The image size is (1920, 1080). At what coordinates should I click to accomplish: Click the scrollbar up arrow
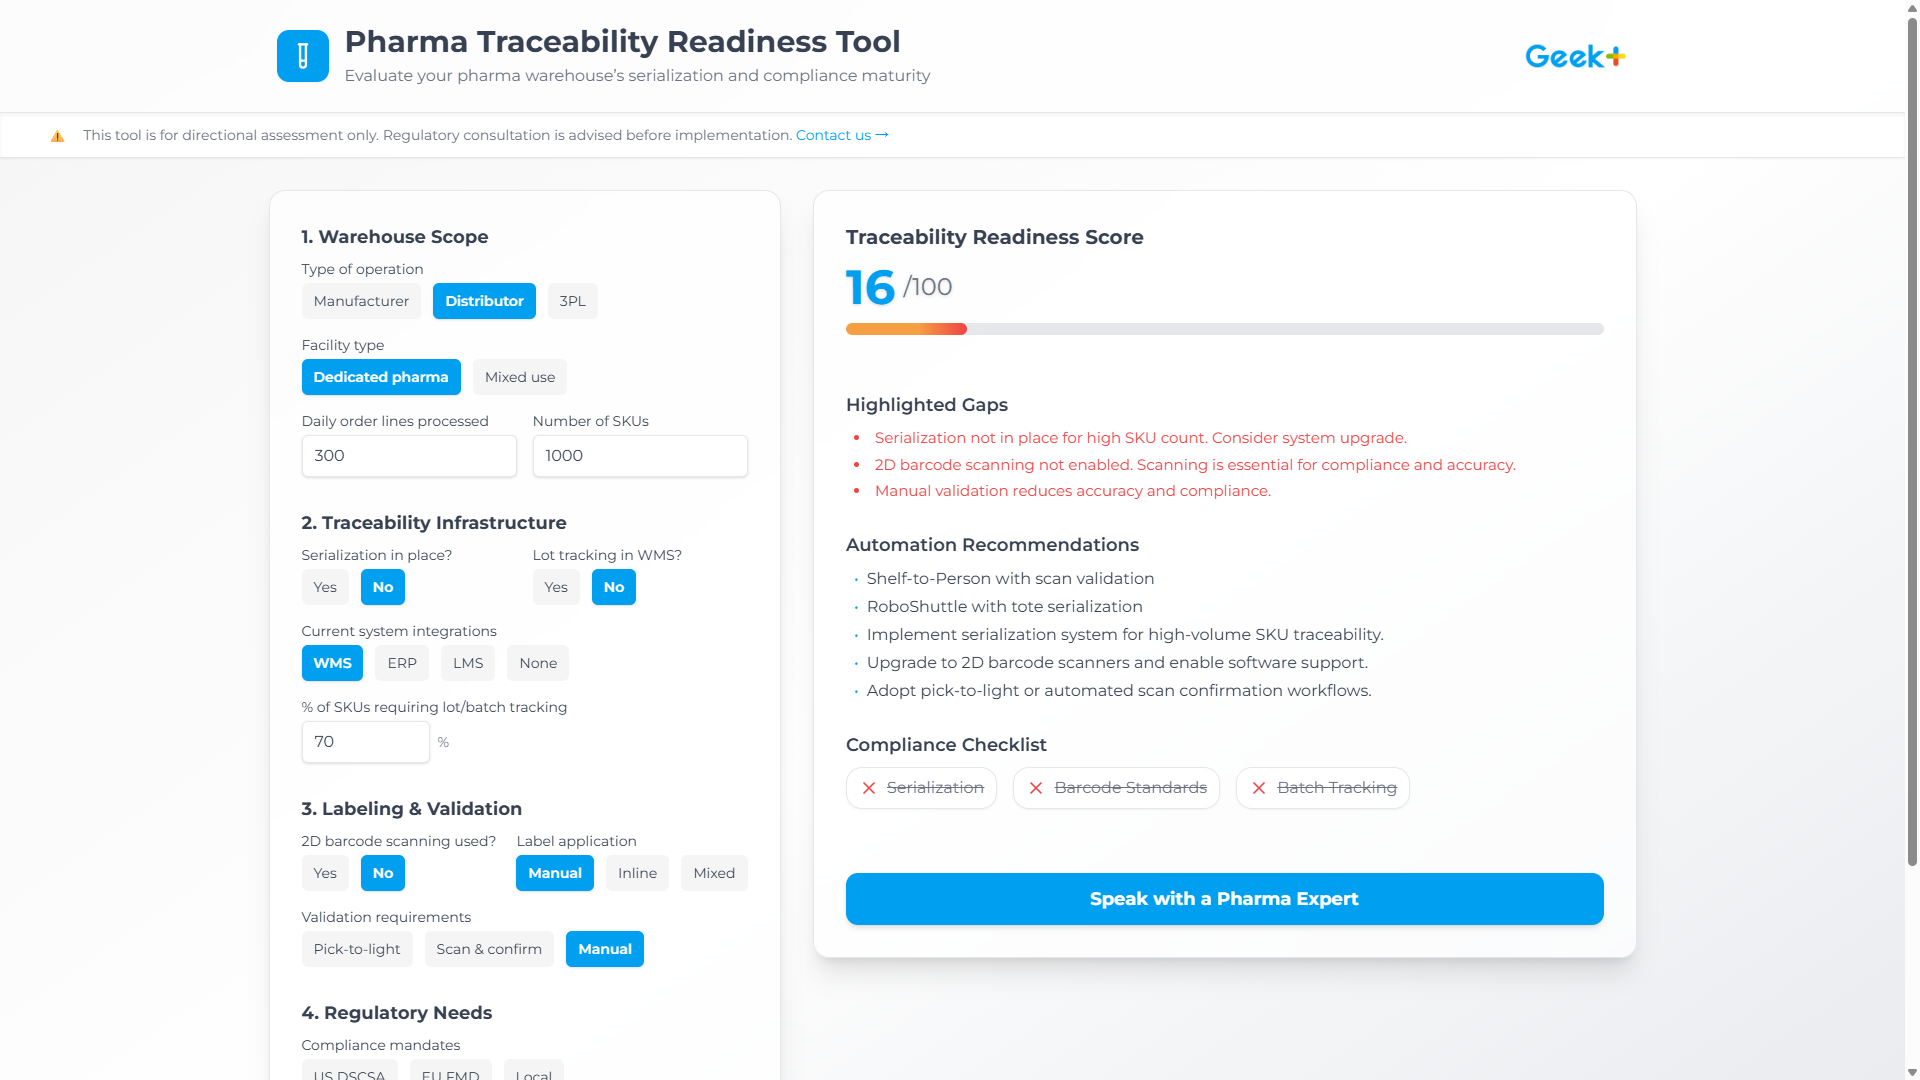pos(1911,9)
